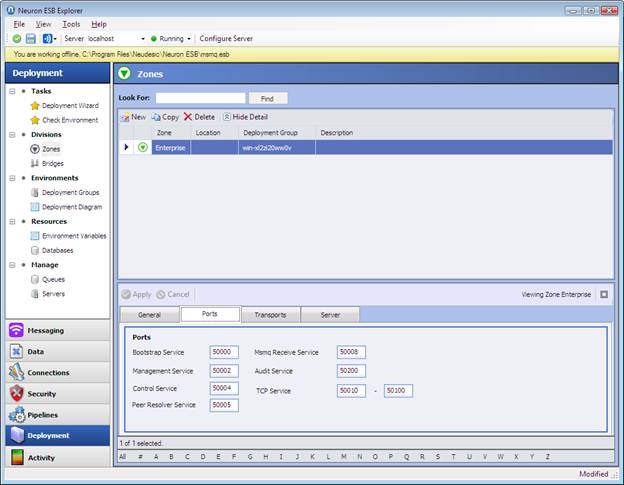Switch to the Pipelines panel
The width and height of the screenshot is (624, 485).
[x=58, y=415]
